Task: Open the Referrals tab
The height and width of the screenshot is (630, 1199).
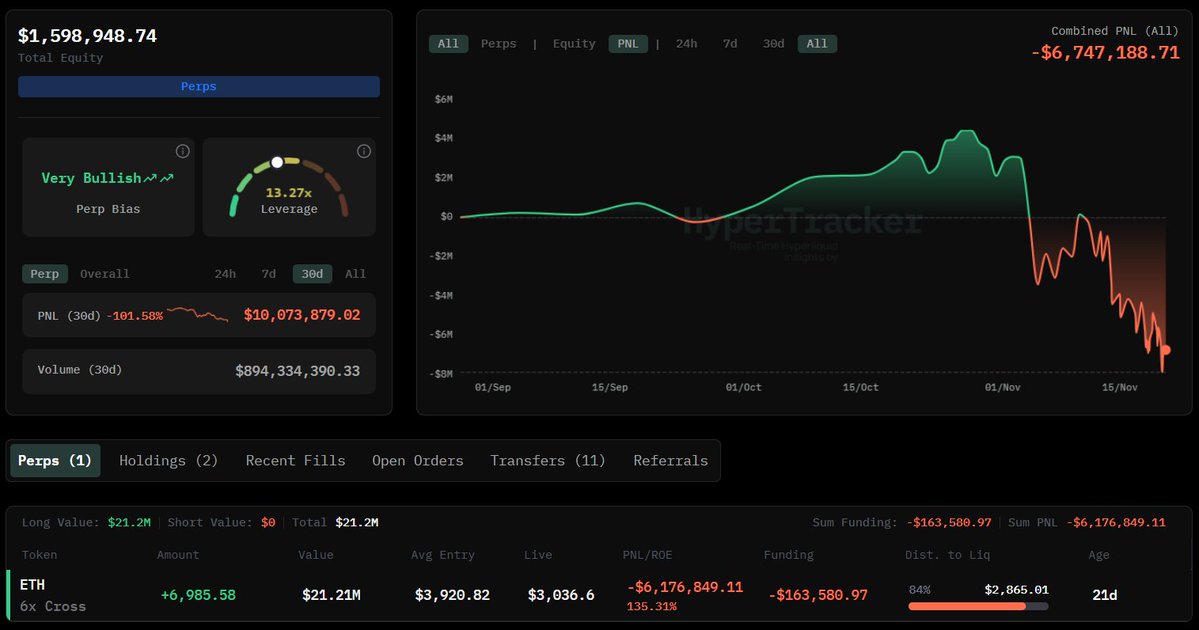Action: [670, 461]
